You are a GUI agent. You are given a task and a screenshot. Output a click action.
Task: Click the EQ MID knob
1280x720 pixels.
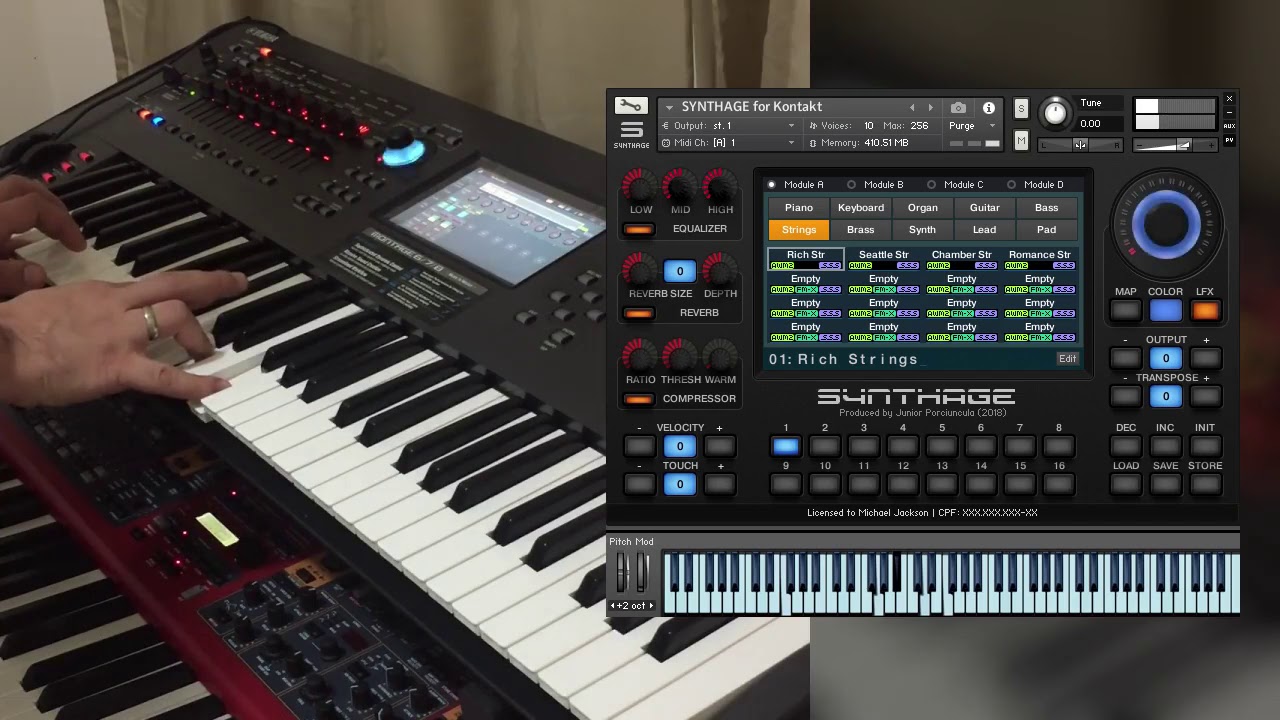680,186
